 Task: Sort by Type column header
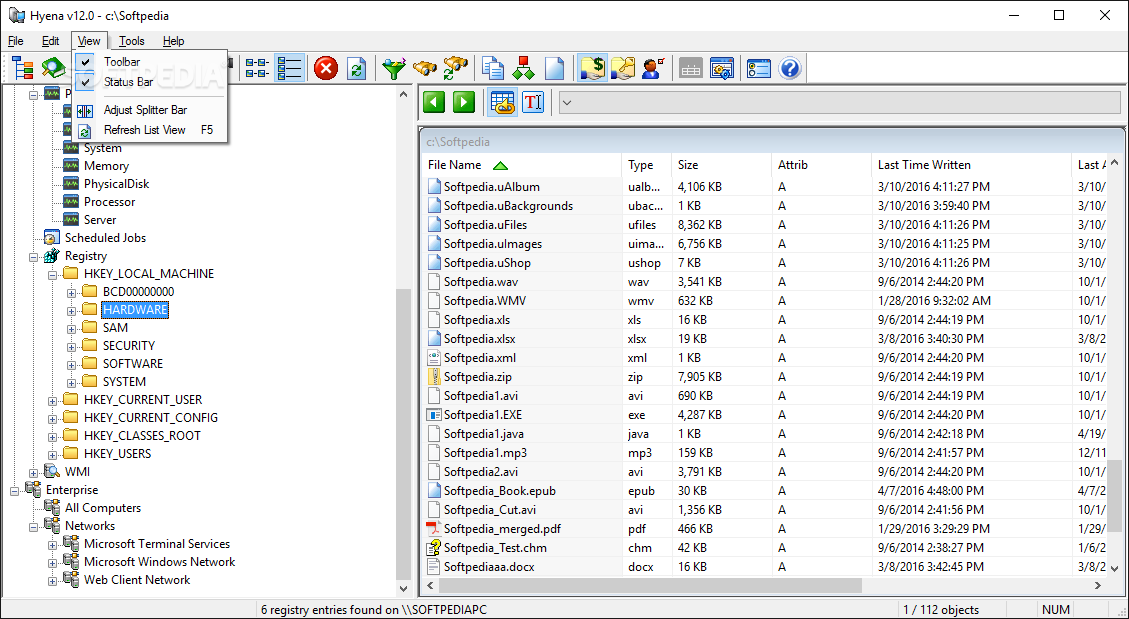click(x=647, y=165)
